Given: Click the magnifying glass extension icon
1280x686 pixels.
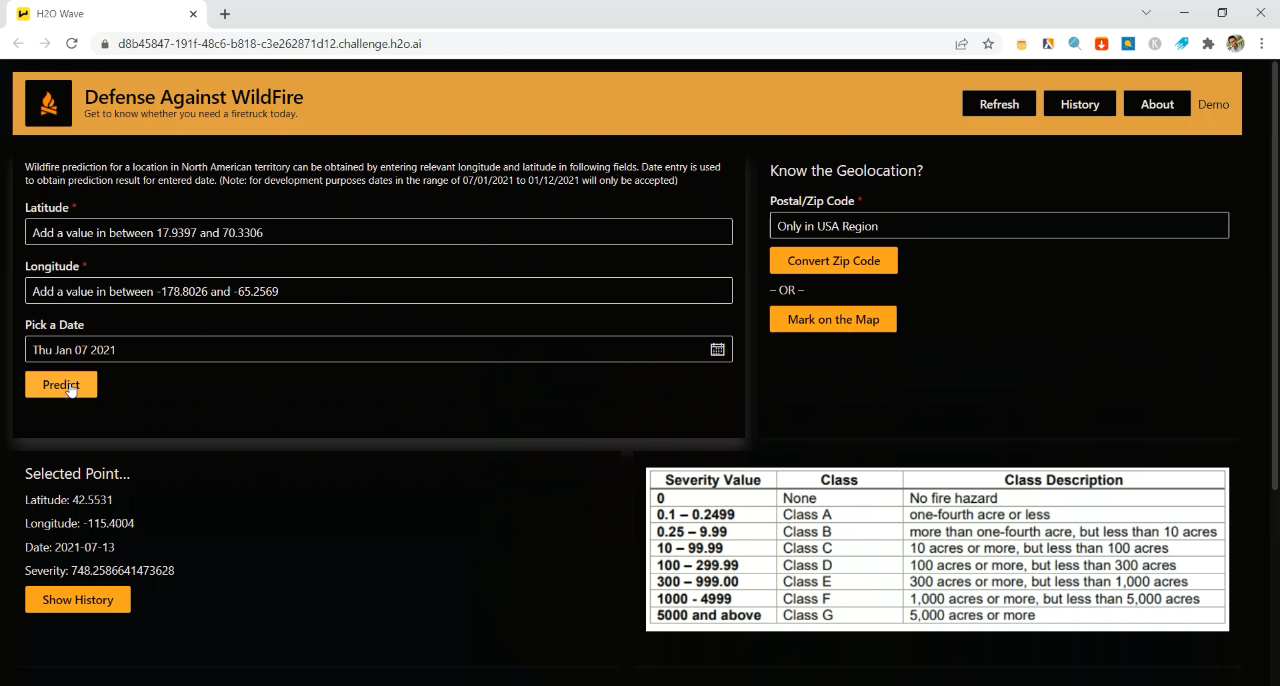Looking at the screenshot, I should click(x=1075, y=44).
